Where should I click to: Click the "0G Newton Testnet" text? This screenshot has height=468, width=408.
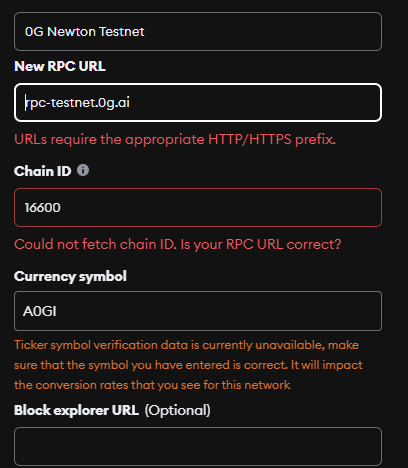(84, 32)
